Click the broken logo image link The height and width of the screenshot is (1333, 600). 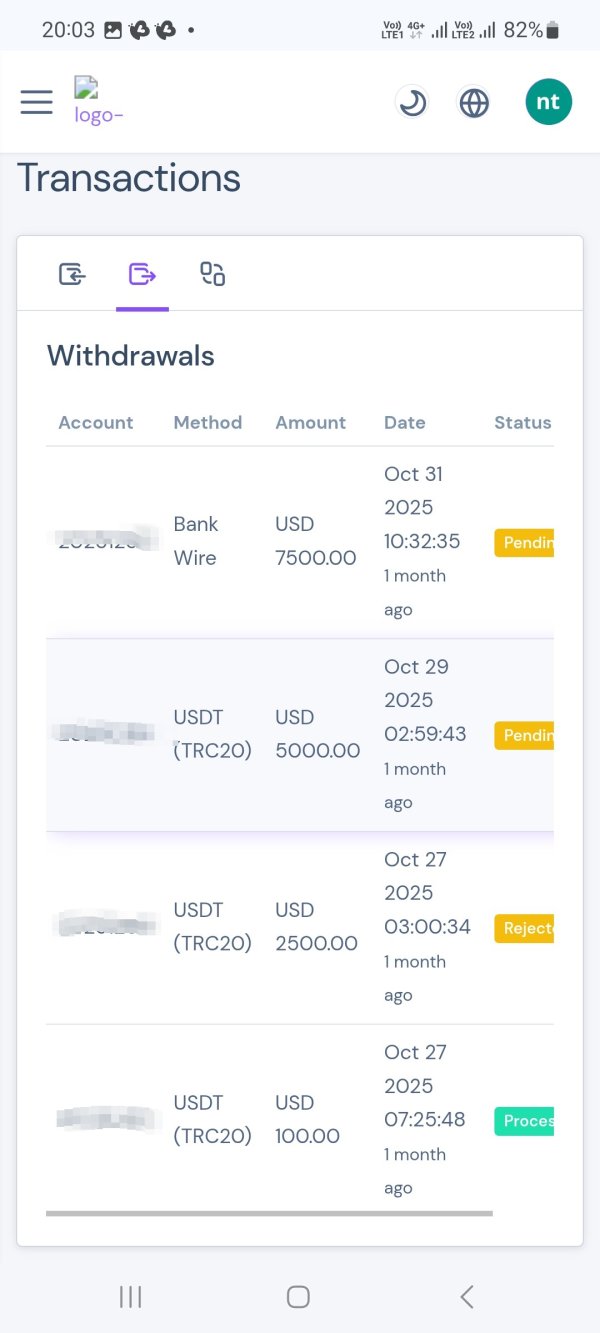(98, 102)
